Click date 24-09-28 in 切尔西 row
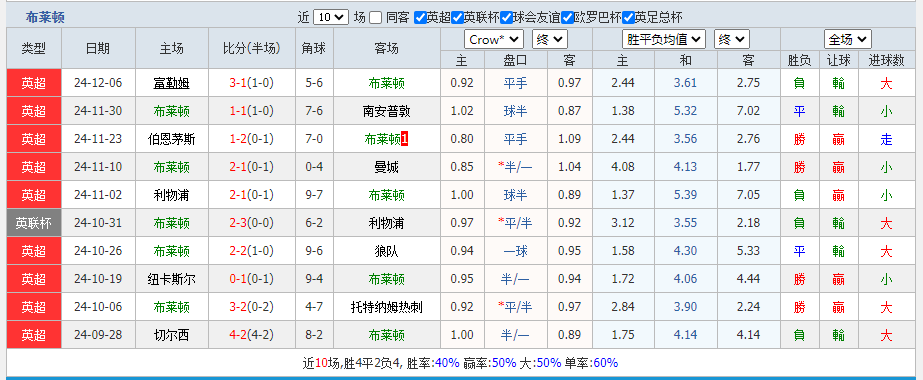This screenshot has width=923, height=380. pos(98,335)
